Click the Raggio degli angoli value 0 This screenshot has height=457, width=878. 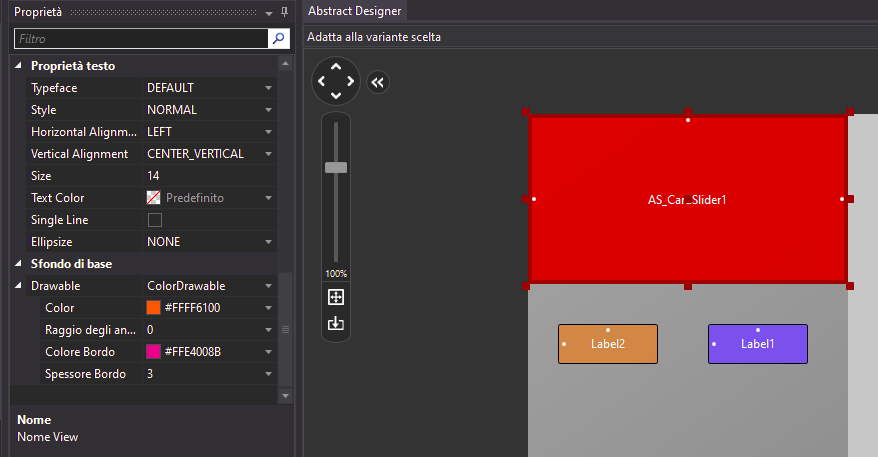tap(150, 330)
